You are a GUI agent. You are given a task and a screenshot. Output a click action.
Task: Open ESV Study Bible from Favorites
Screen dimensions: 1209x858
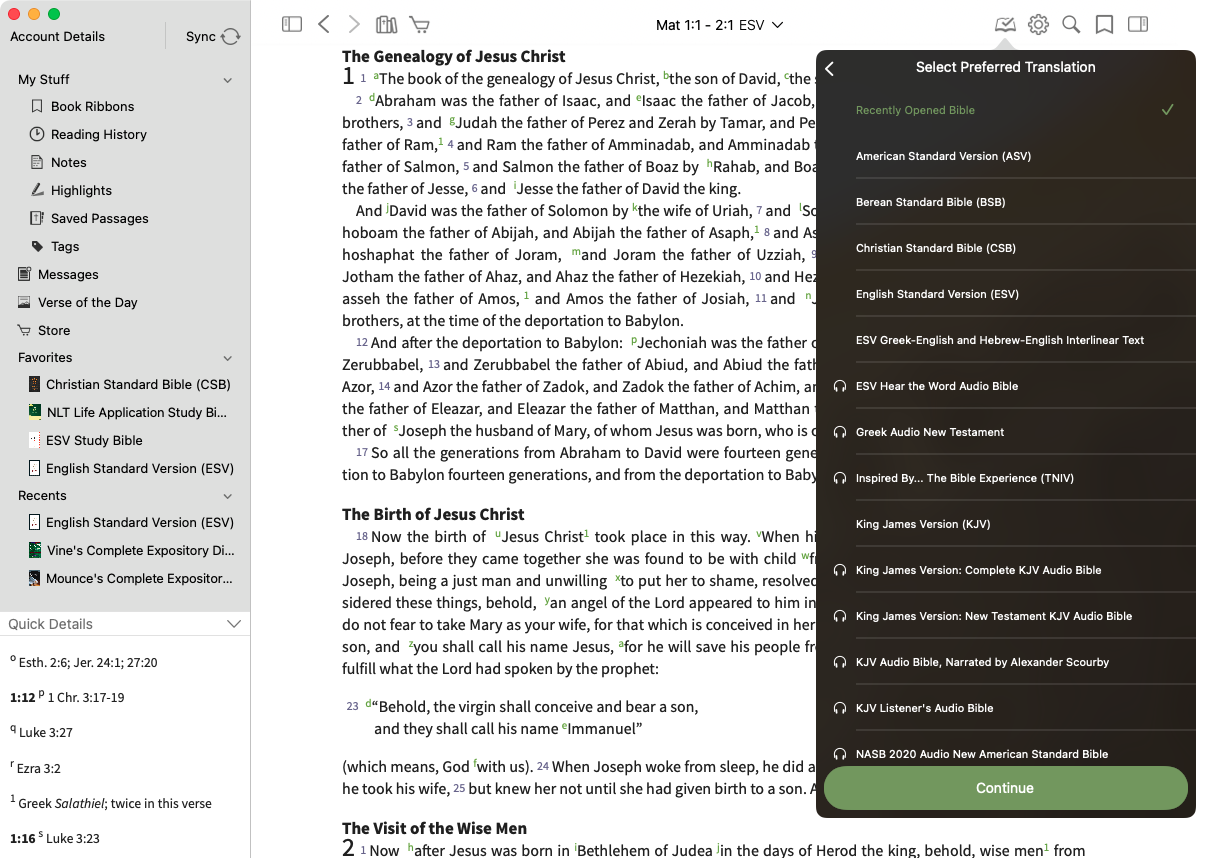pos(94,440)
